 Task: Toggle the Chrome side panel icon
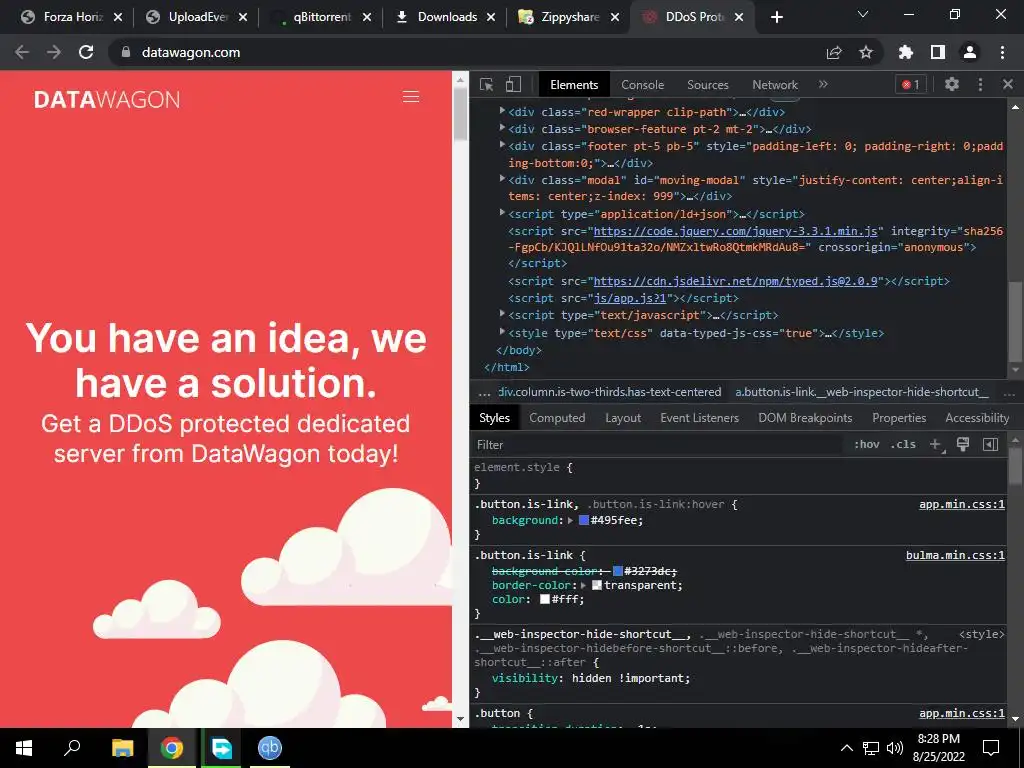tap(938, 52)
